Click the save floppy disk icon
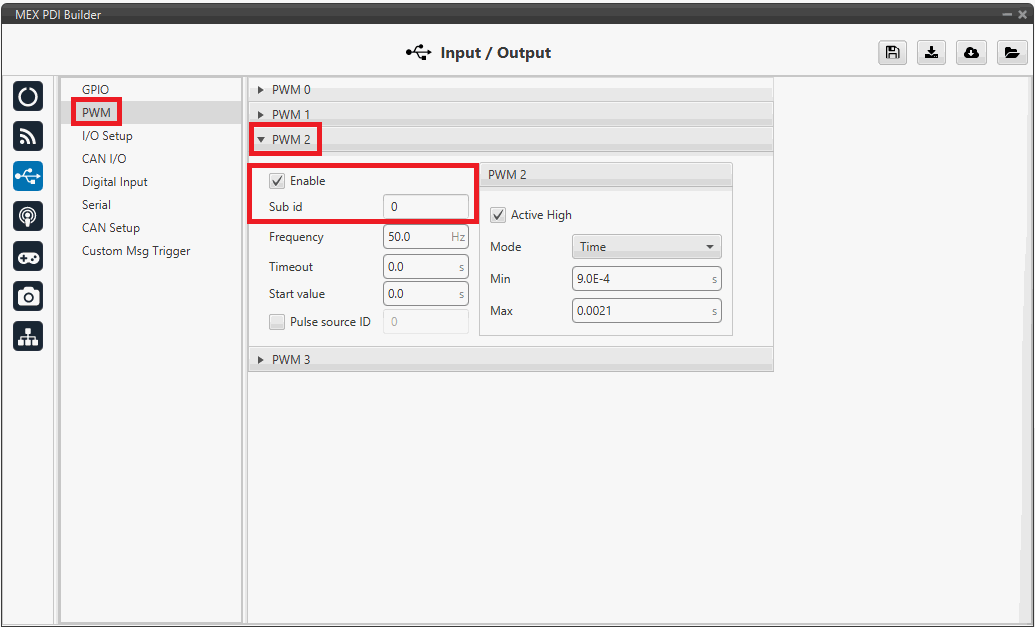 click(x=892, y=53)
